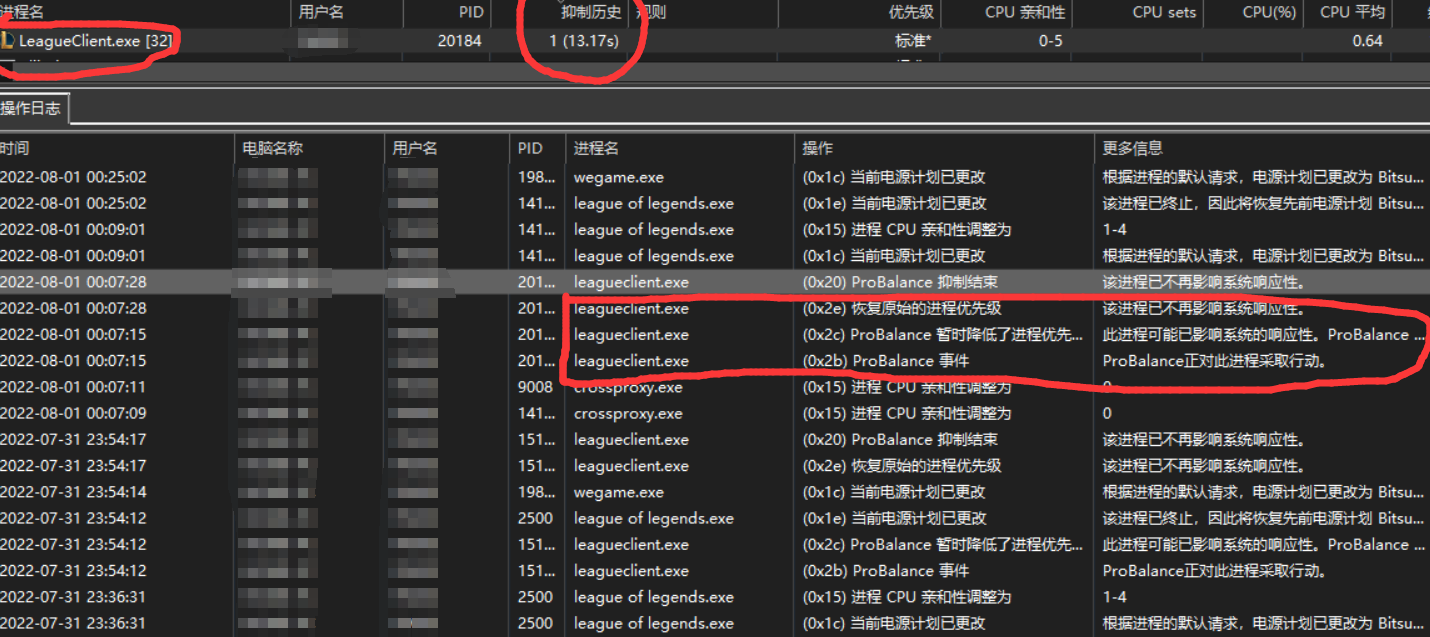Click the CPU 平均 column header
This screenshot has width=1430, height=637.
1352,13
